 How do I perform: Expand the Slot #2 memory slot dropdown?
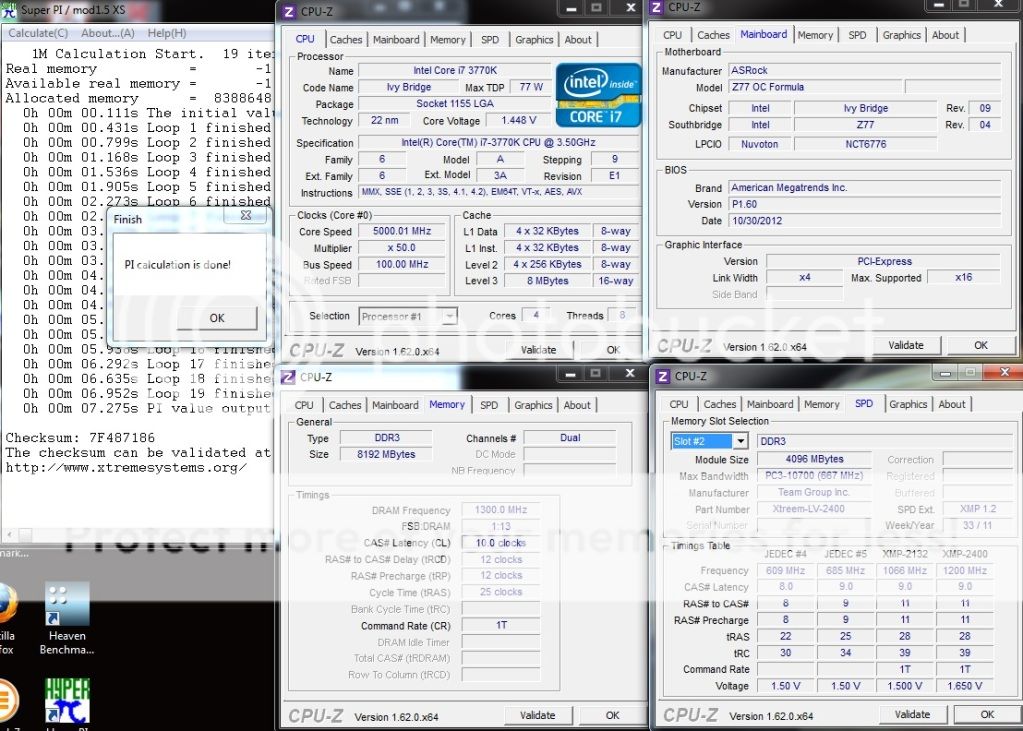coord(739,441)
